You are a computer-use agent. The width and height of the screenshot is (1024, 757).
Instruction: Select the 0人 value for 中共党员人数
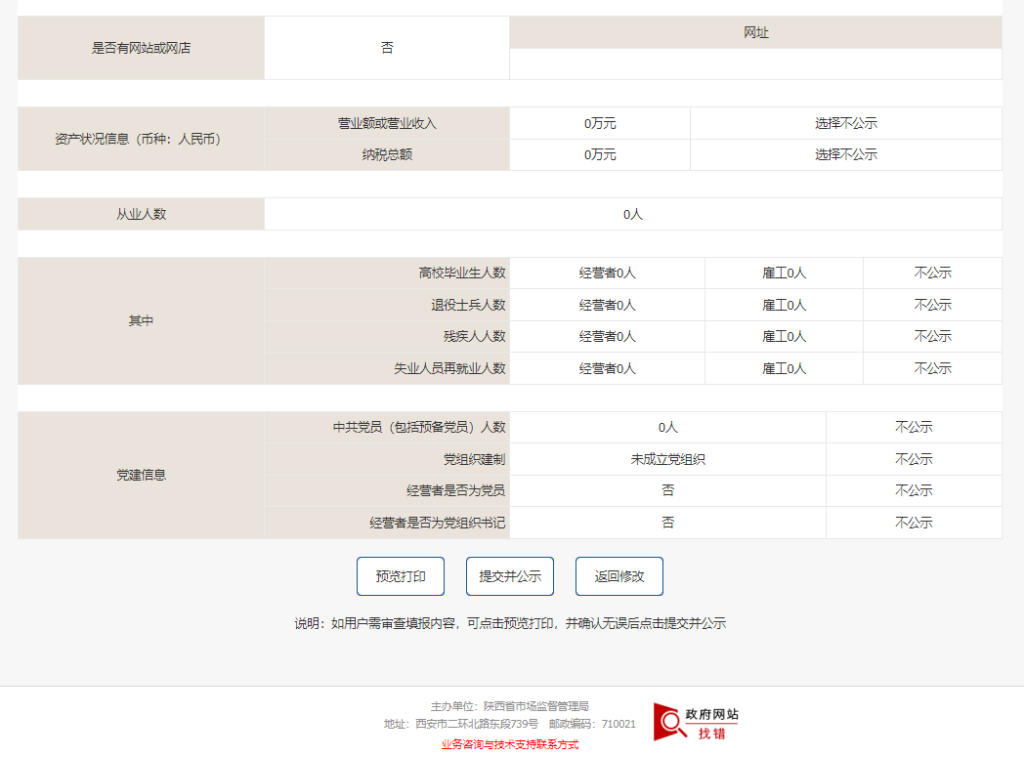667,427
